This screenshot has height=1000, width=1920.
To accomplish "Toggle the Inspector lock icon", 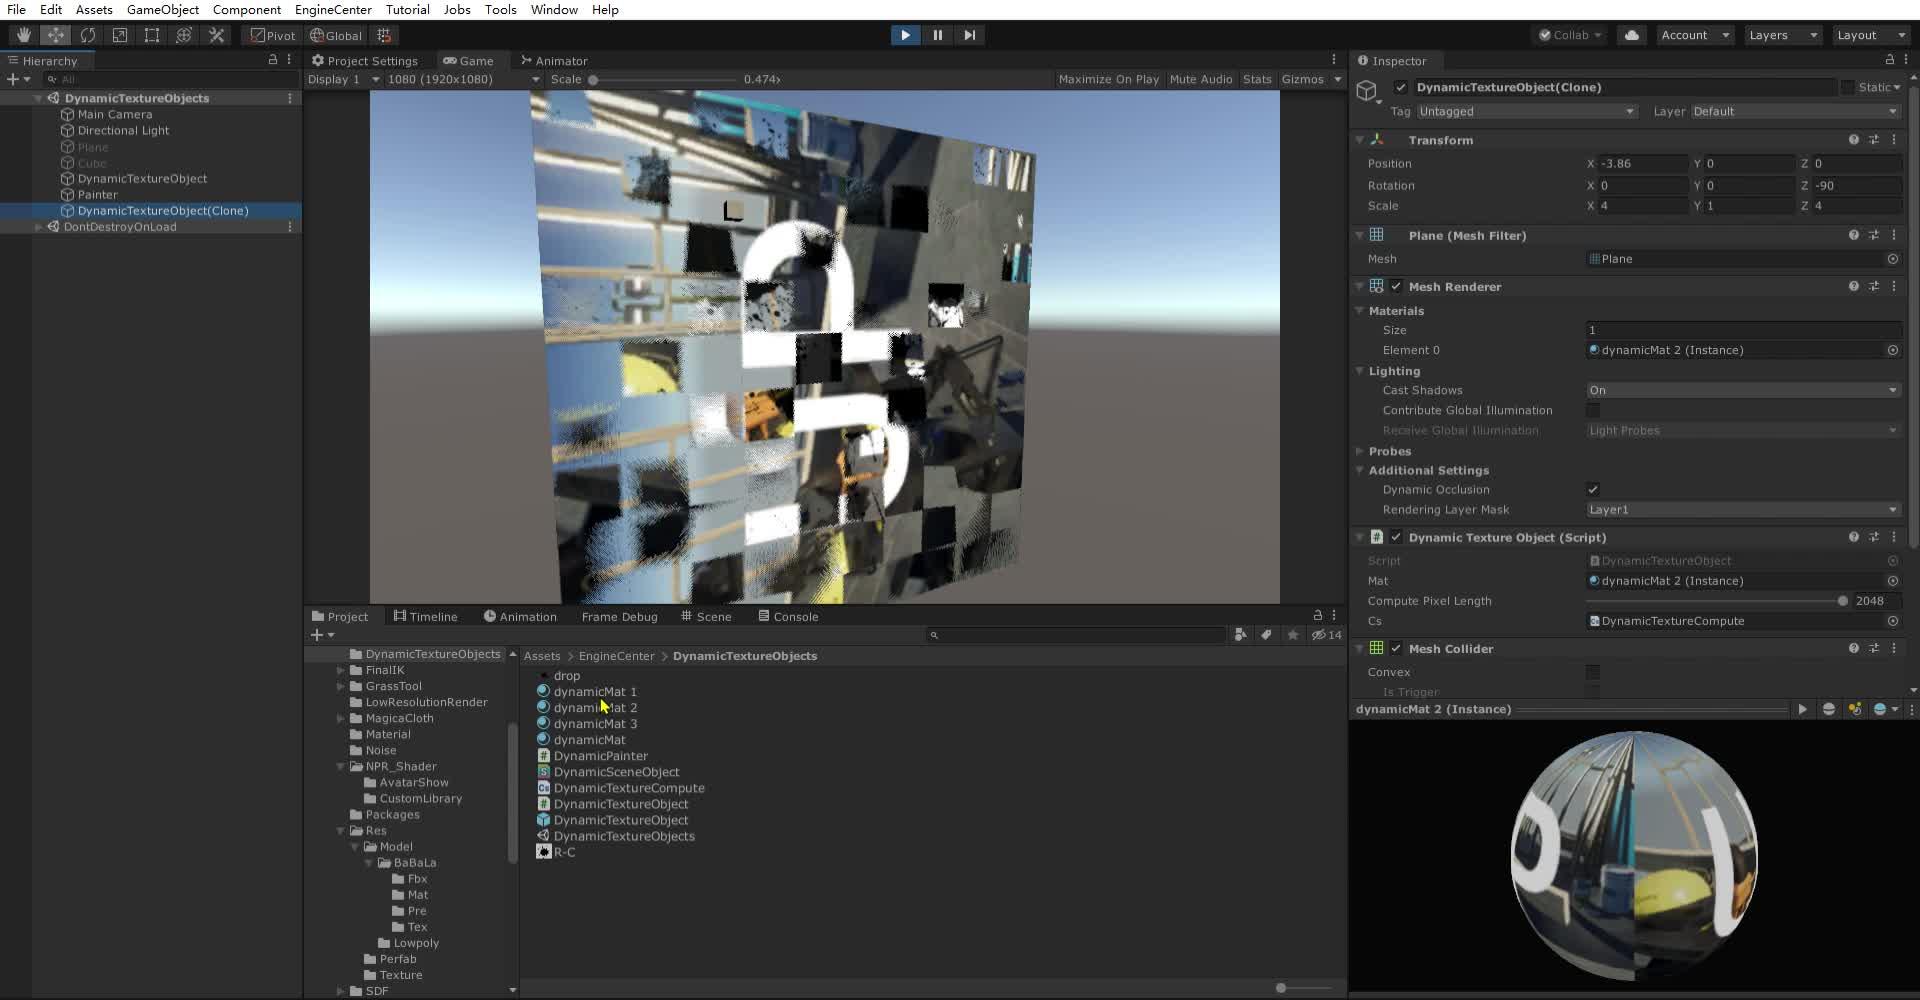I will click(x=1889, y=60).
